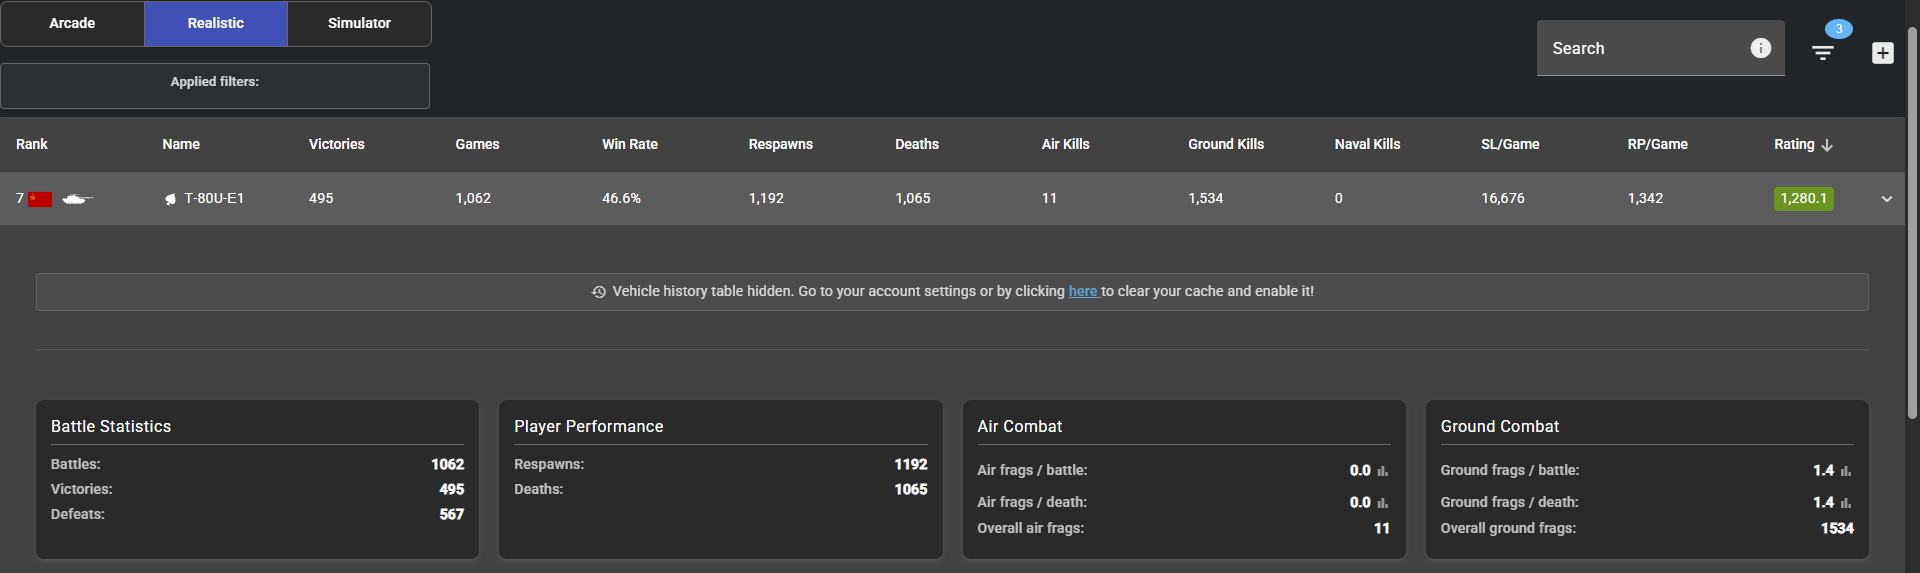Click the search info icon
The image size is (1920, 573).
1760,48
